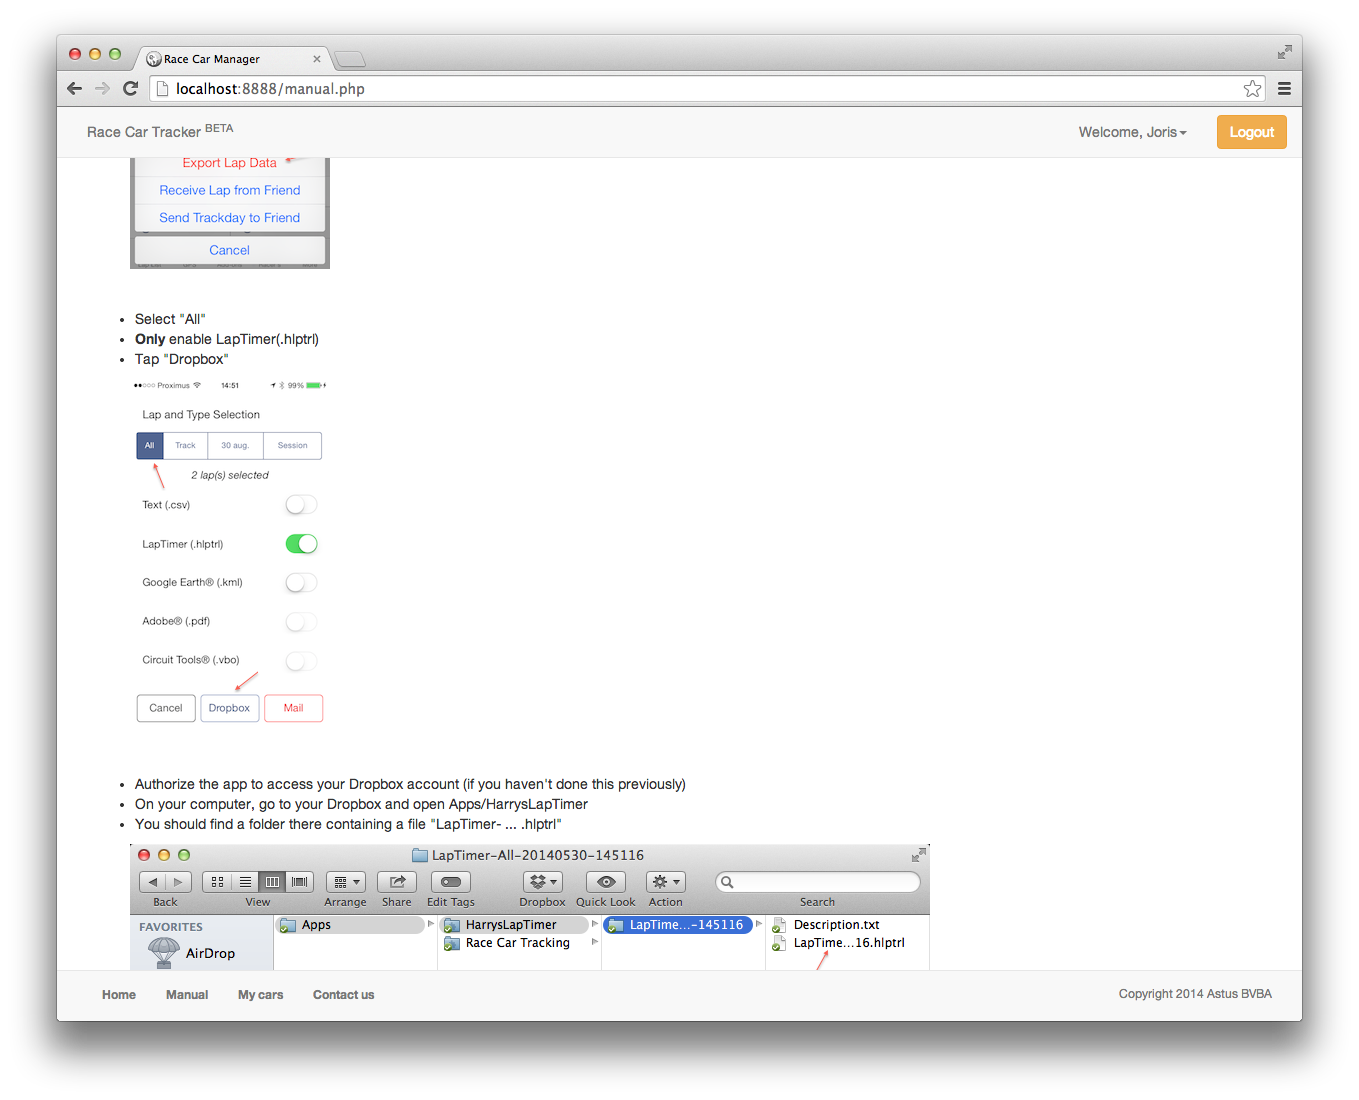
Task: Click the My cars footer link
Action: [260, 995]
